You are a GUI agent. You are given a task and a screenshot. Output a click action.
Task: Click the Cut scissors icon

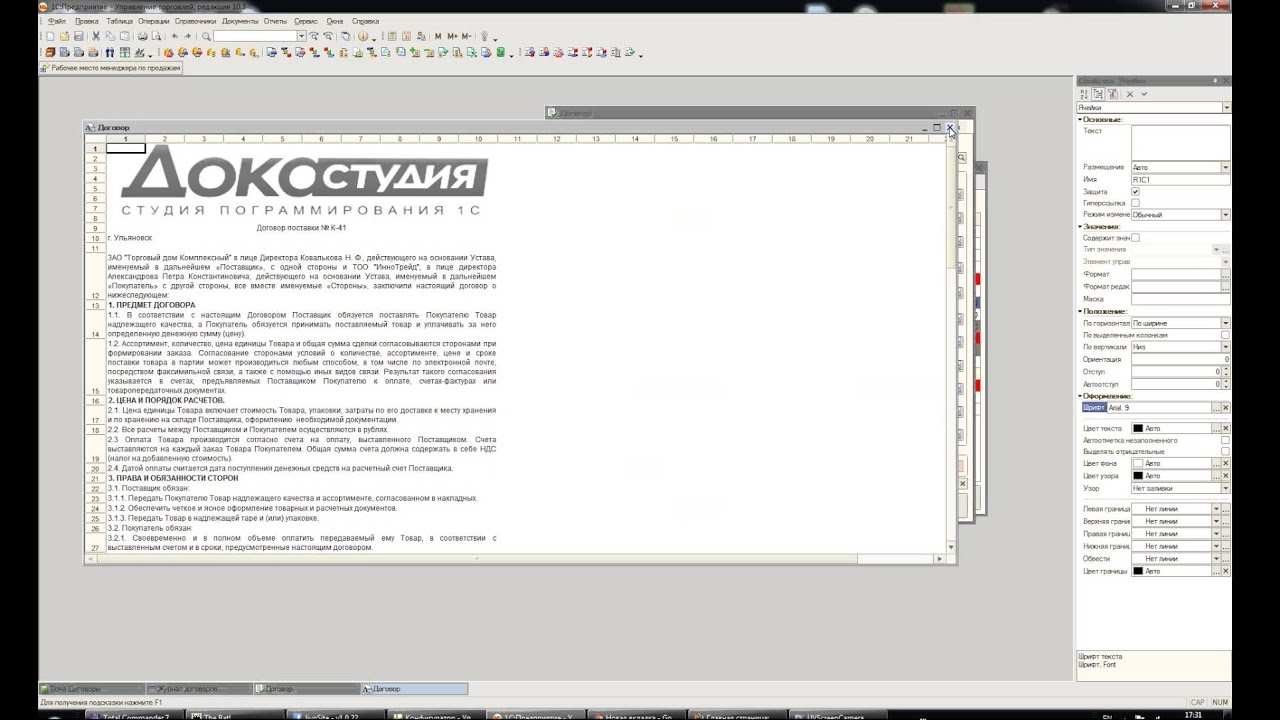coord(96,36)
